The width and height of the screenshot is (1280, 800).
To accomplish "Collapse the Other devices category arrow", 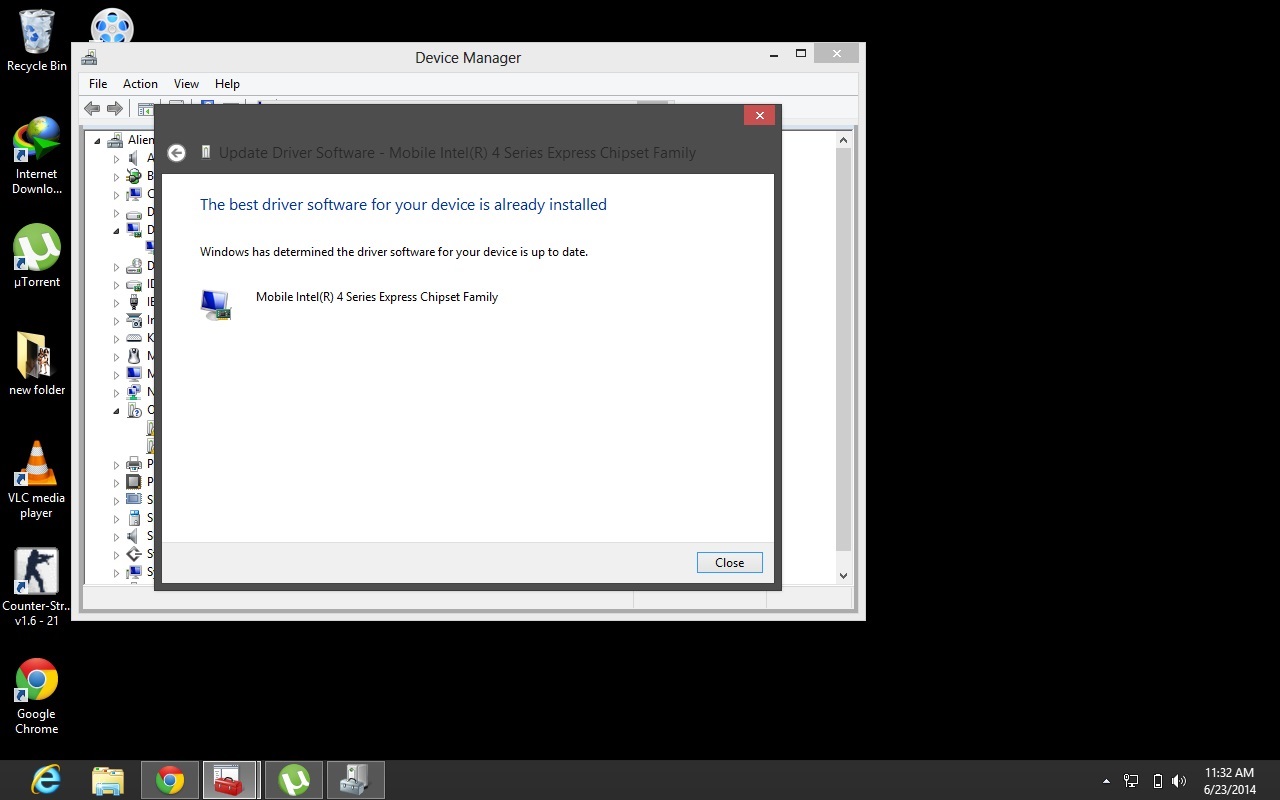I will [116, 411].
